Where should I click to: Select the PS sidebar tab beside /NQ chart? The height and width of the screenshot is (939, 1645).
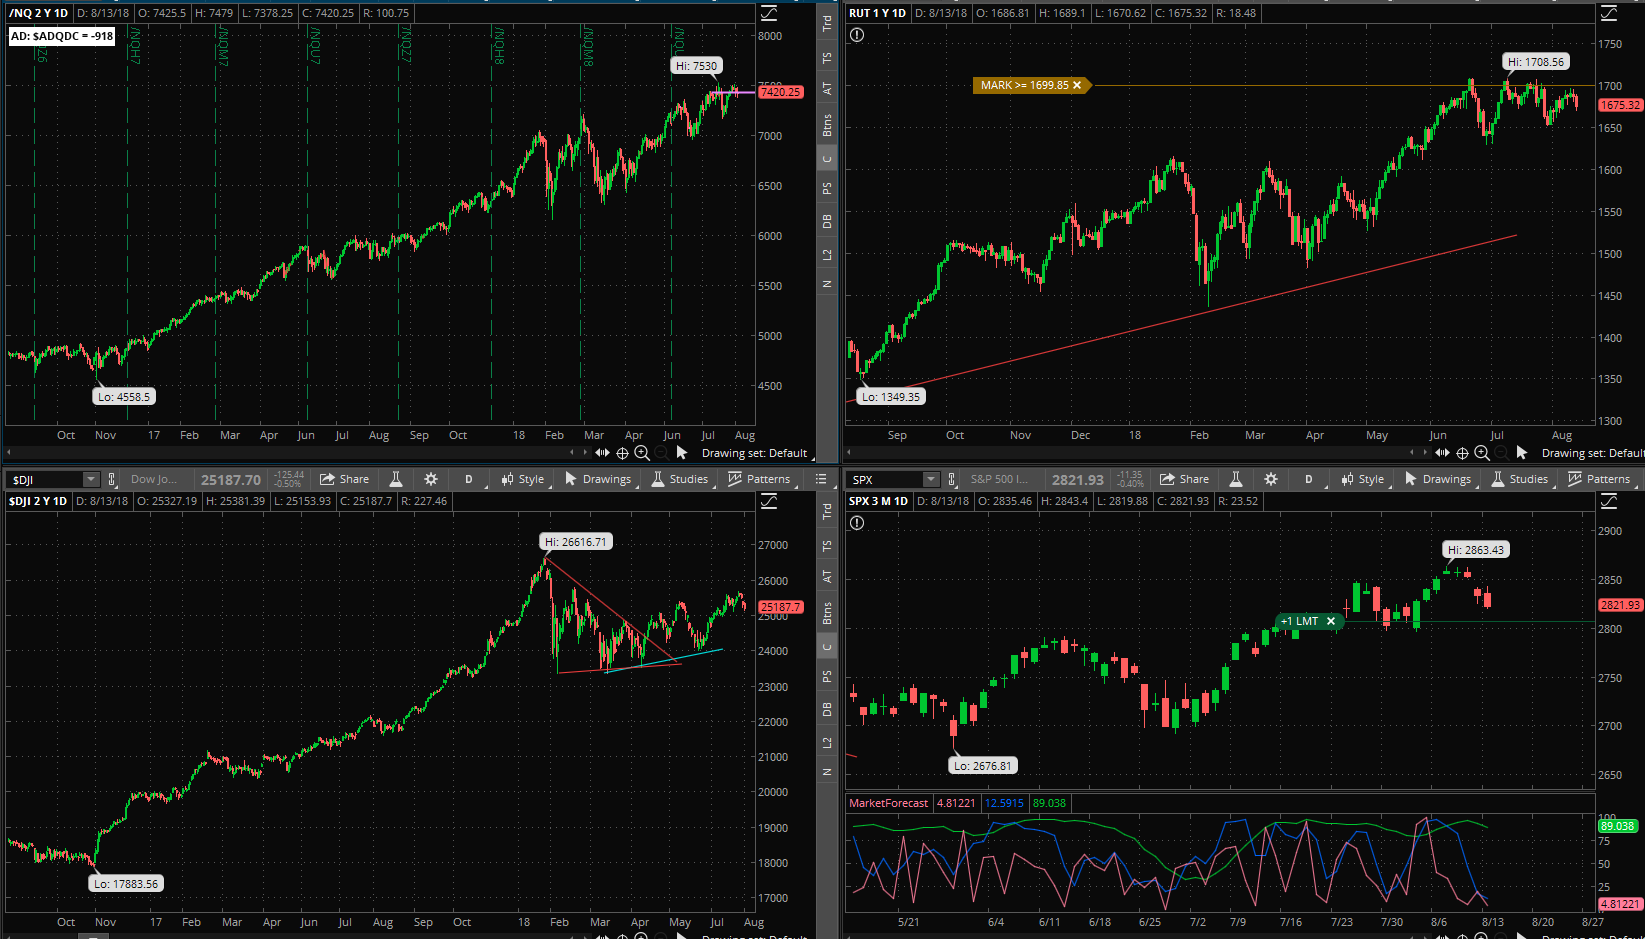(x=827, y=188)
